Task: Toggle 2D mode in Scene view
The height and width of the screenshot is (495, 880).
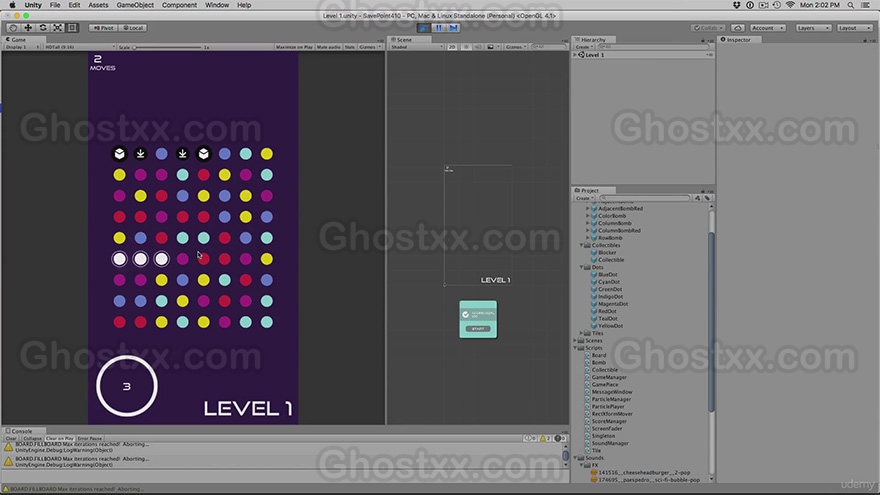Action: 452,47
